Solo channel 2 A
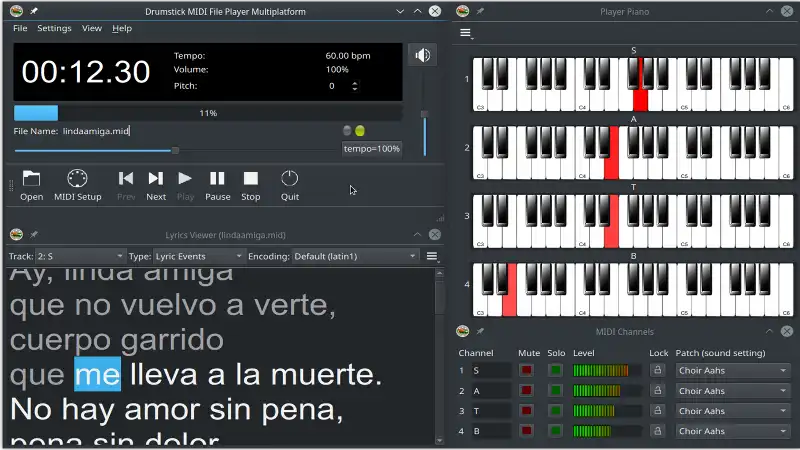 click(556, 390)
